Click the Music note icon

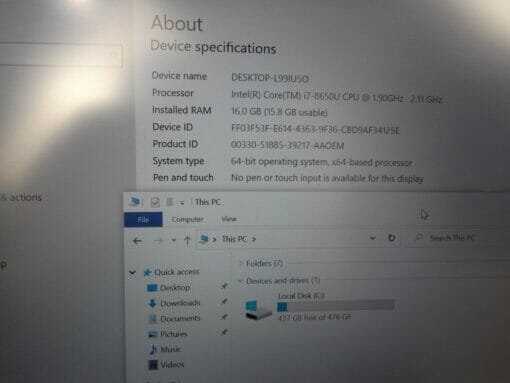(x=153, y=349)
